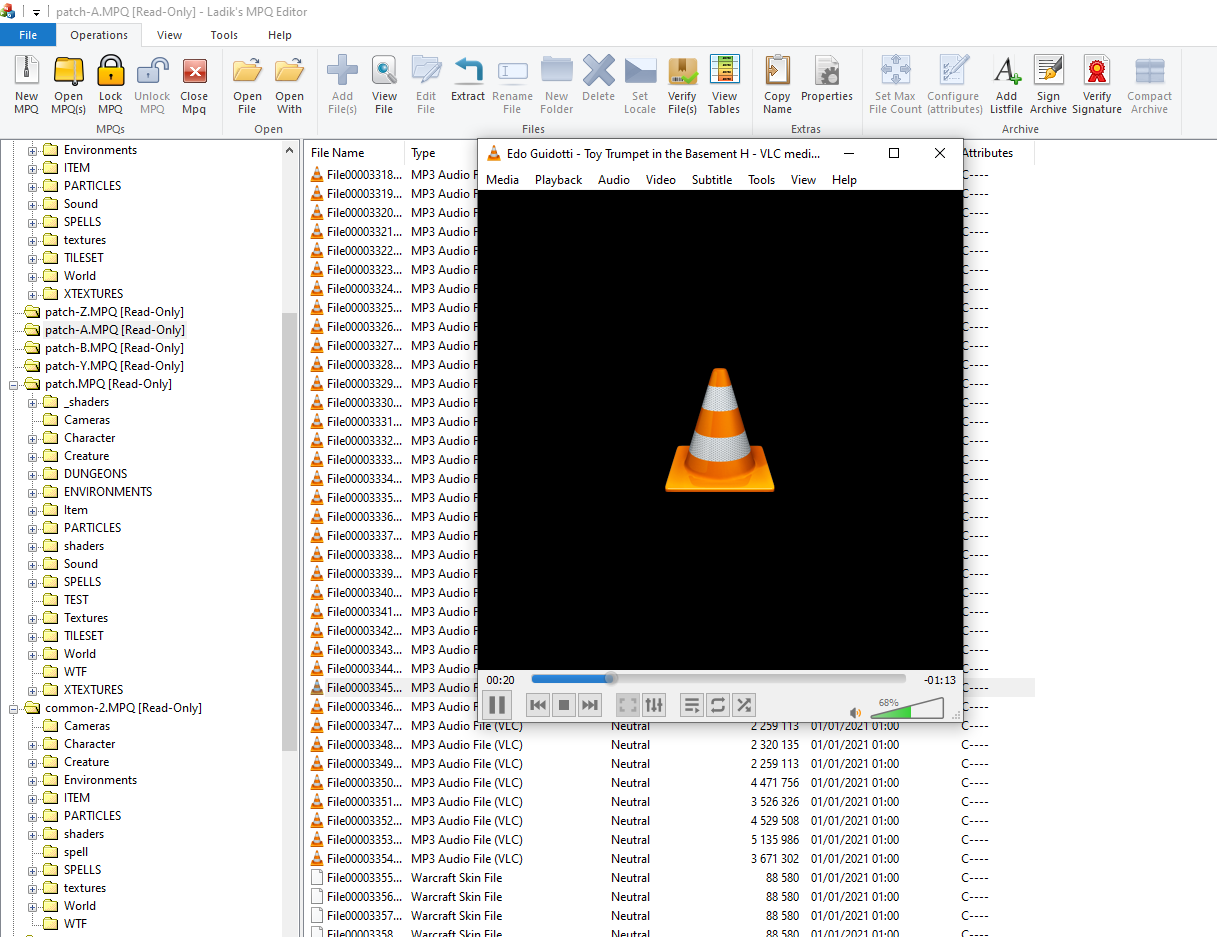Screen dimensions: 1217x937
Task: Select file row File00003350
Action: tap(668, 783)
